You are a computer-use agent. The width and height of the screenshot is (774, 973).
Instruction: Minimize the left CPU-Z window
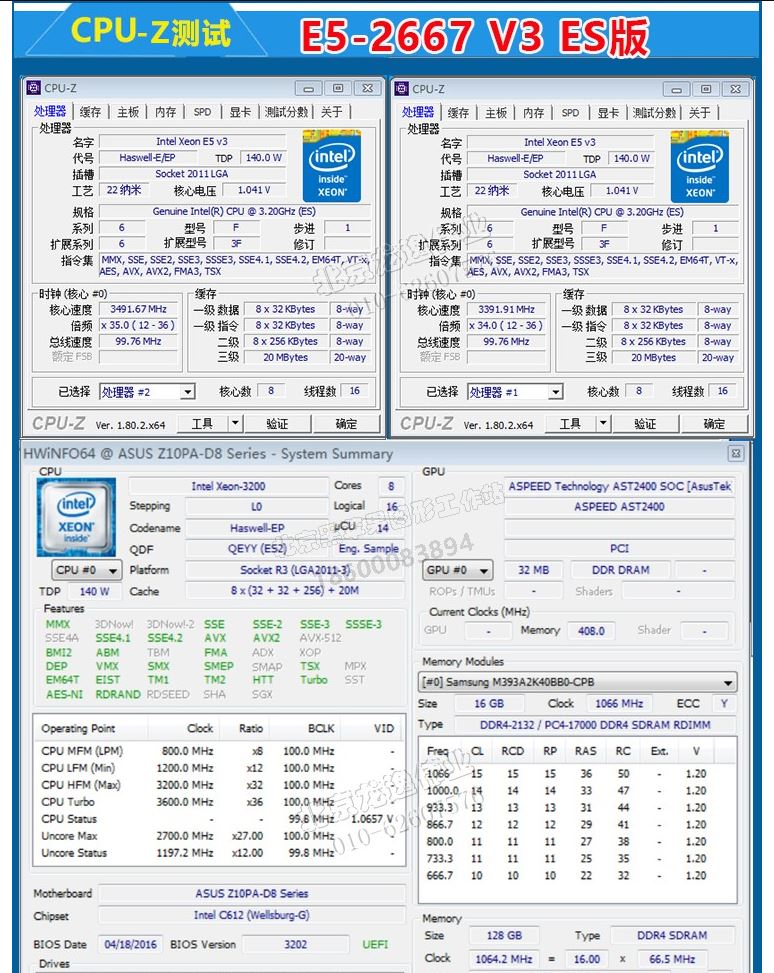coord(308,89)
